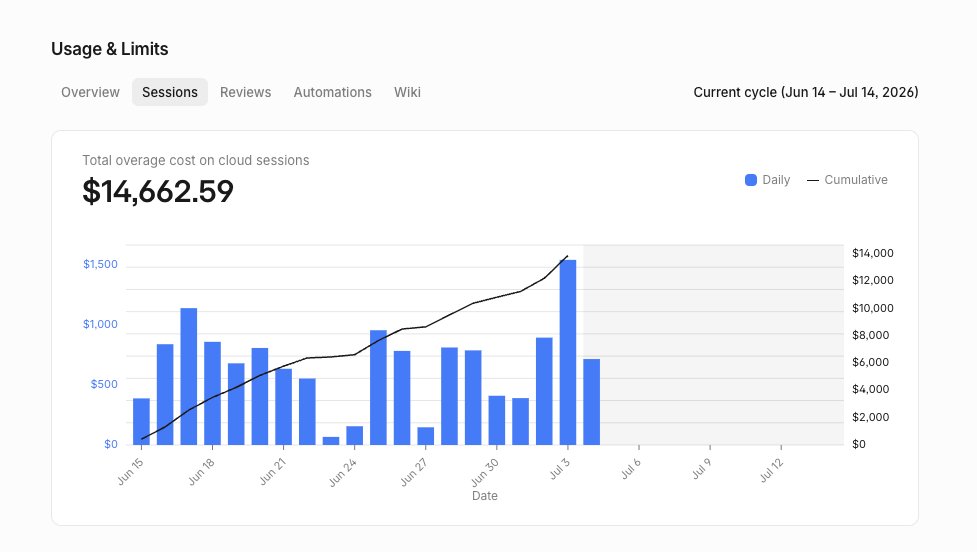This screenshot has height=552, width=977.
Task: Click the Jul 12 axis label
Action: 771,470
